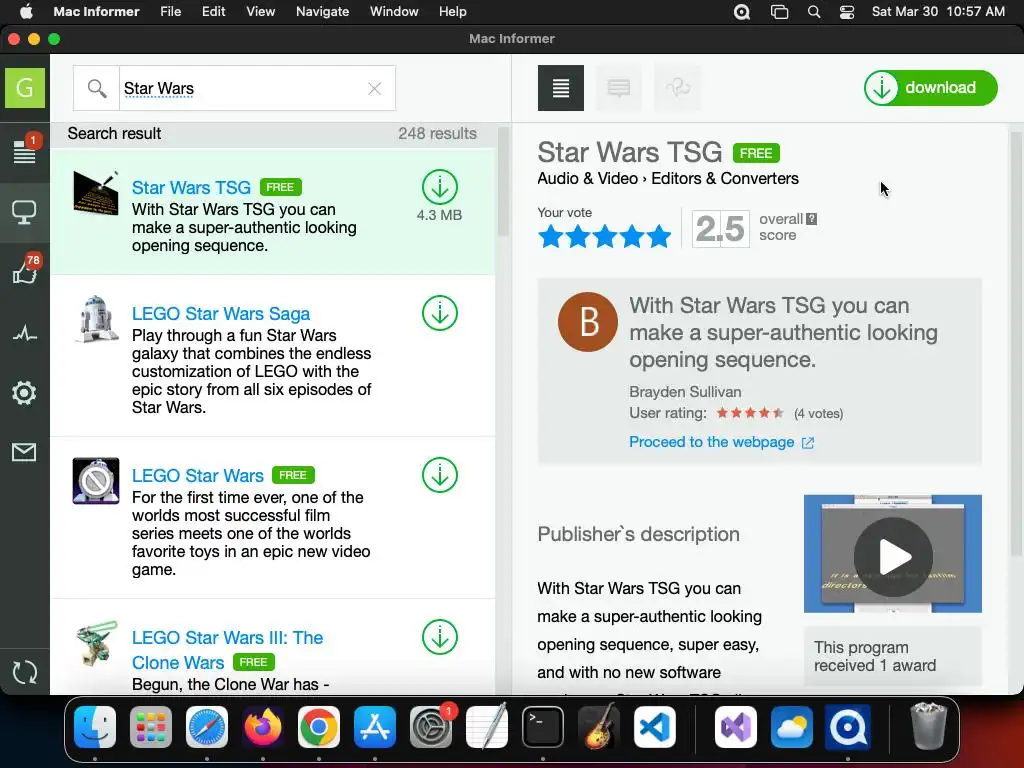
Task: Switch to the description tab icon
Action: pos(561,88)
